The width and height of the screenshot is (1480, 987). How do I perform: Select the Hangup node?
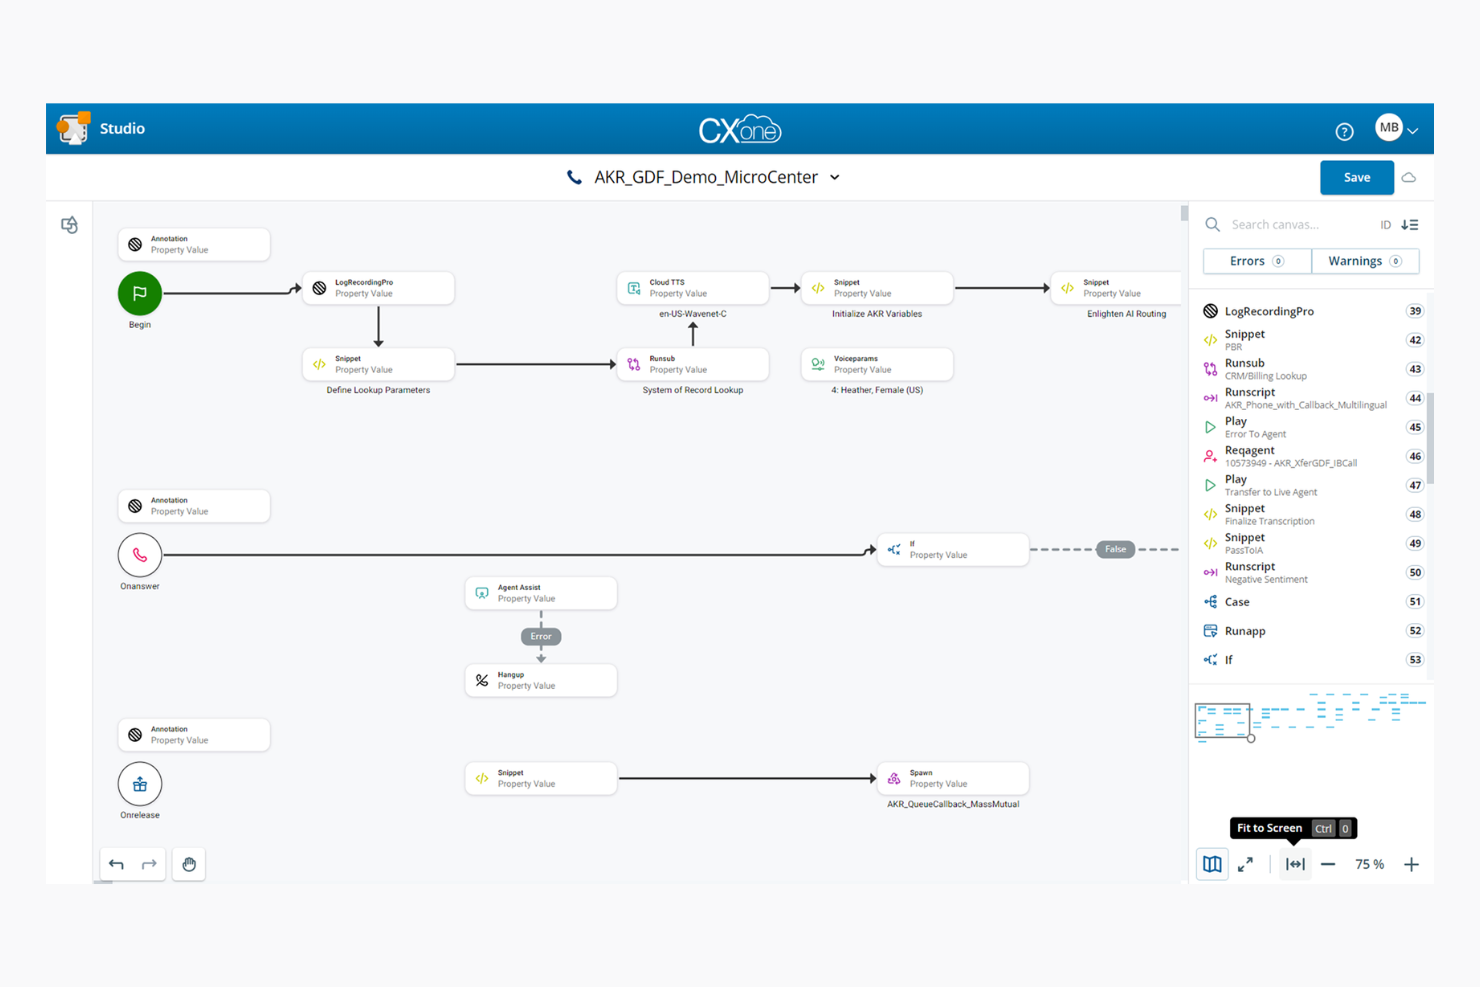[x=541, y=680]
